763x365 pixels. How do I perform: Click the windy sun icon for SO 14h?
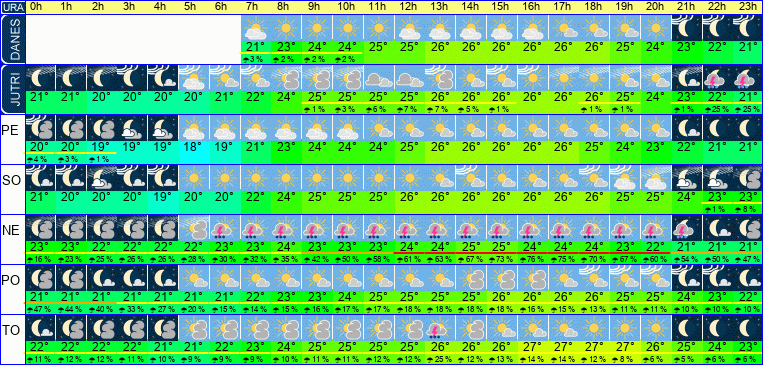pyautogui.click(x=471, y=178)
